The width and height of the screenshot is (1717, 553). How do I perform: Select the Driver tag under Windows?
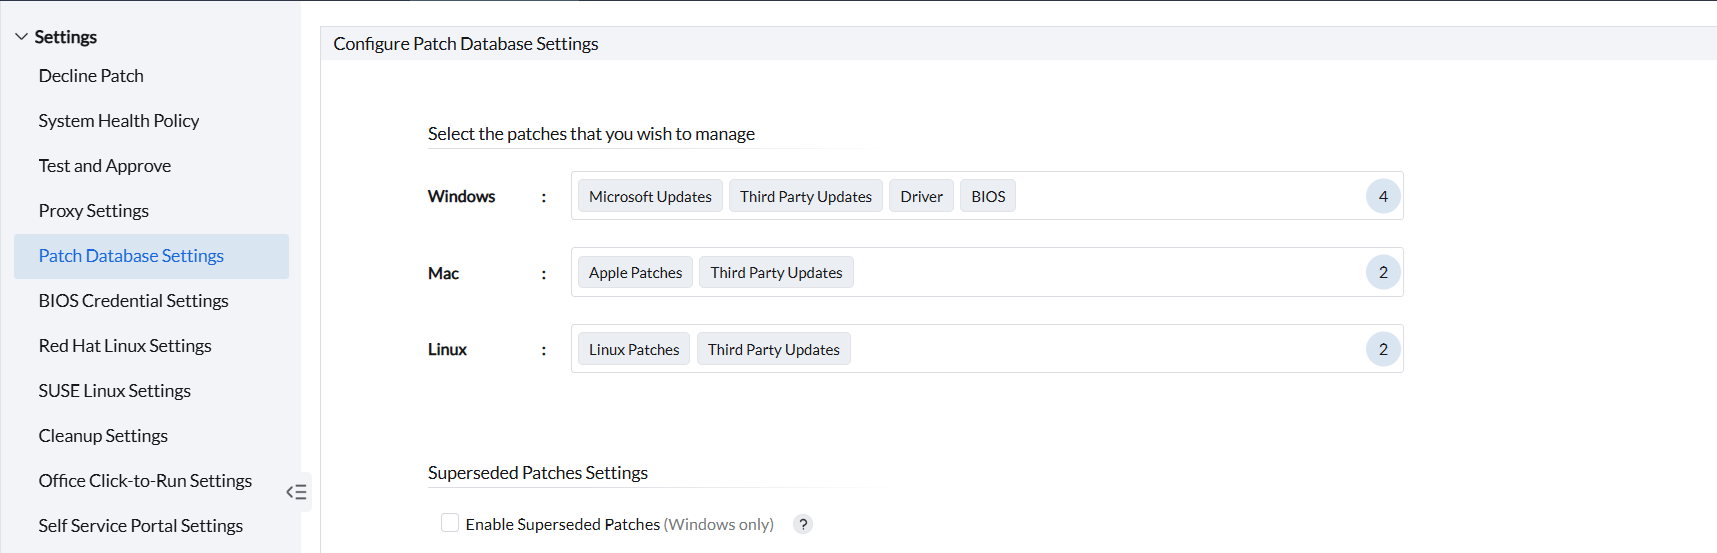[921, 197]
